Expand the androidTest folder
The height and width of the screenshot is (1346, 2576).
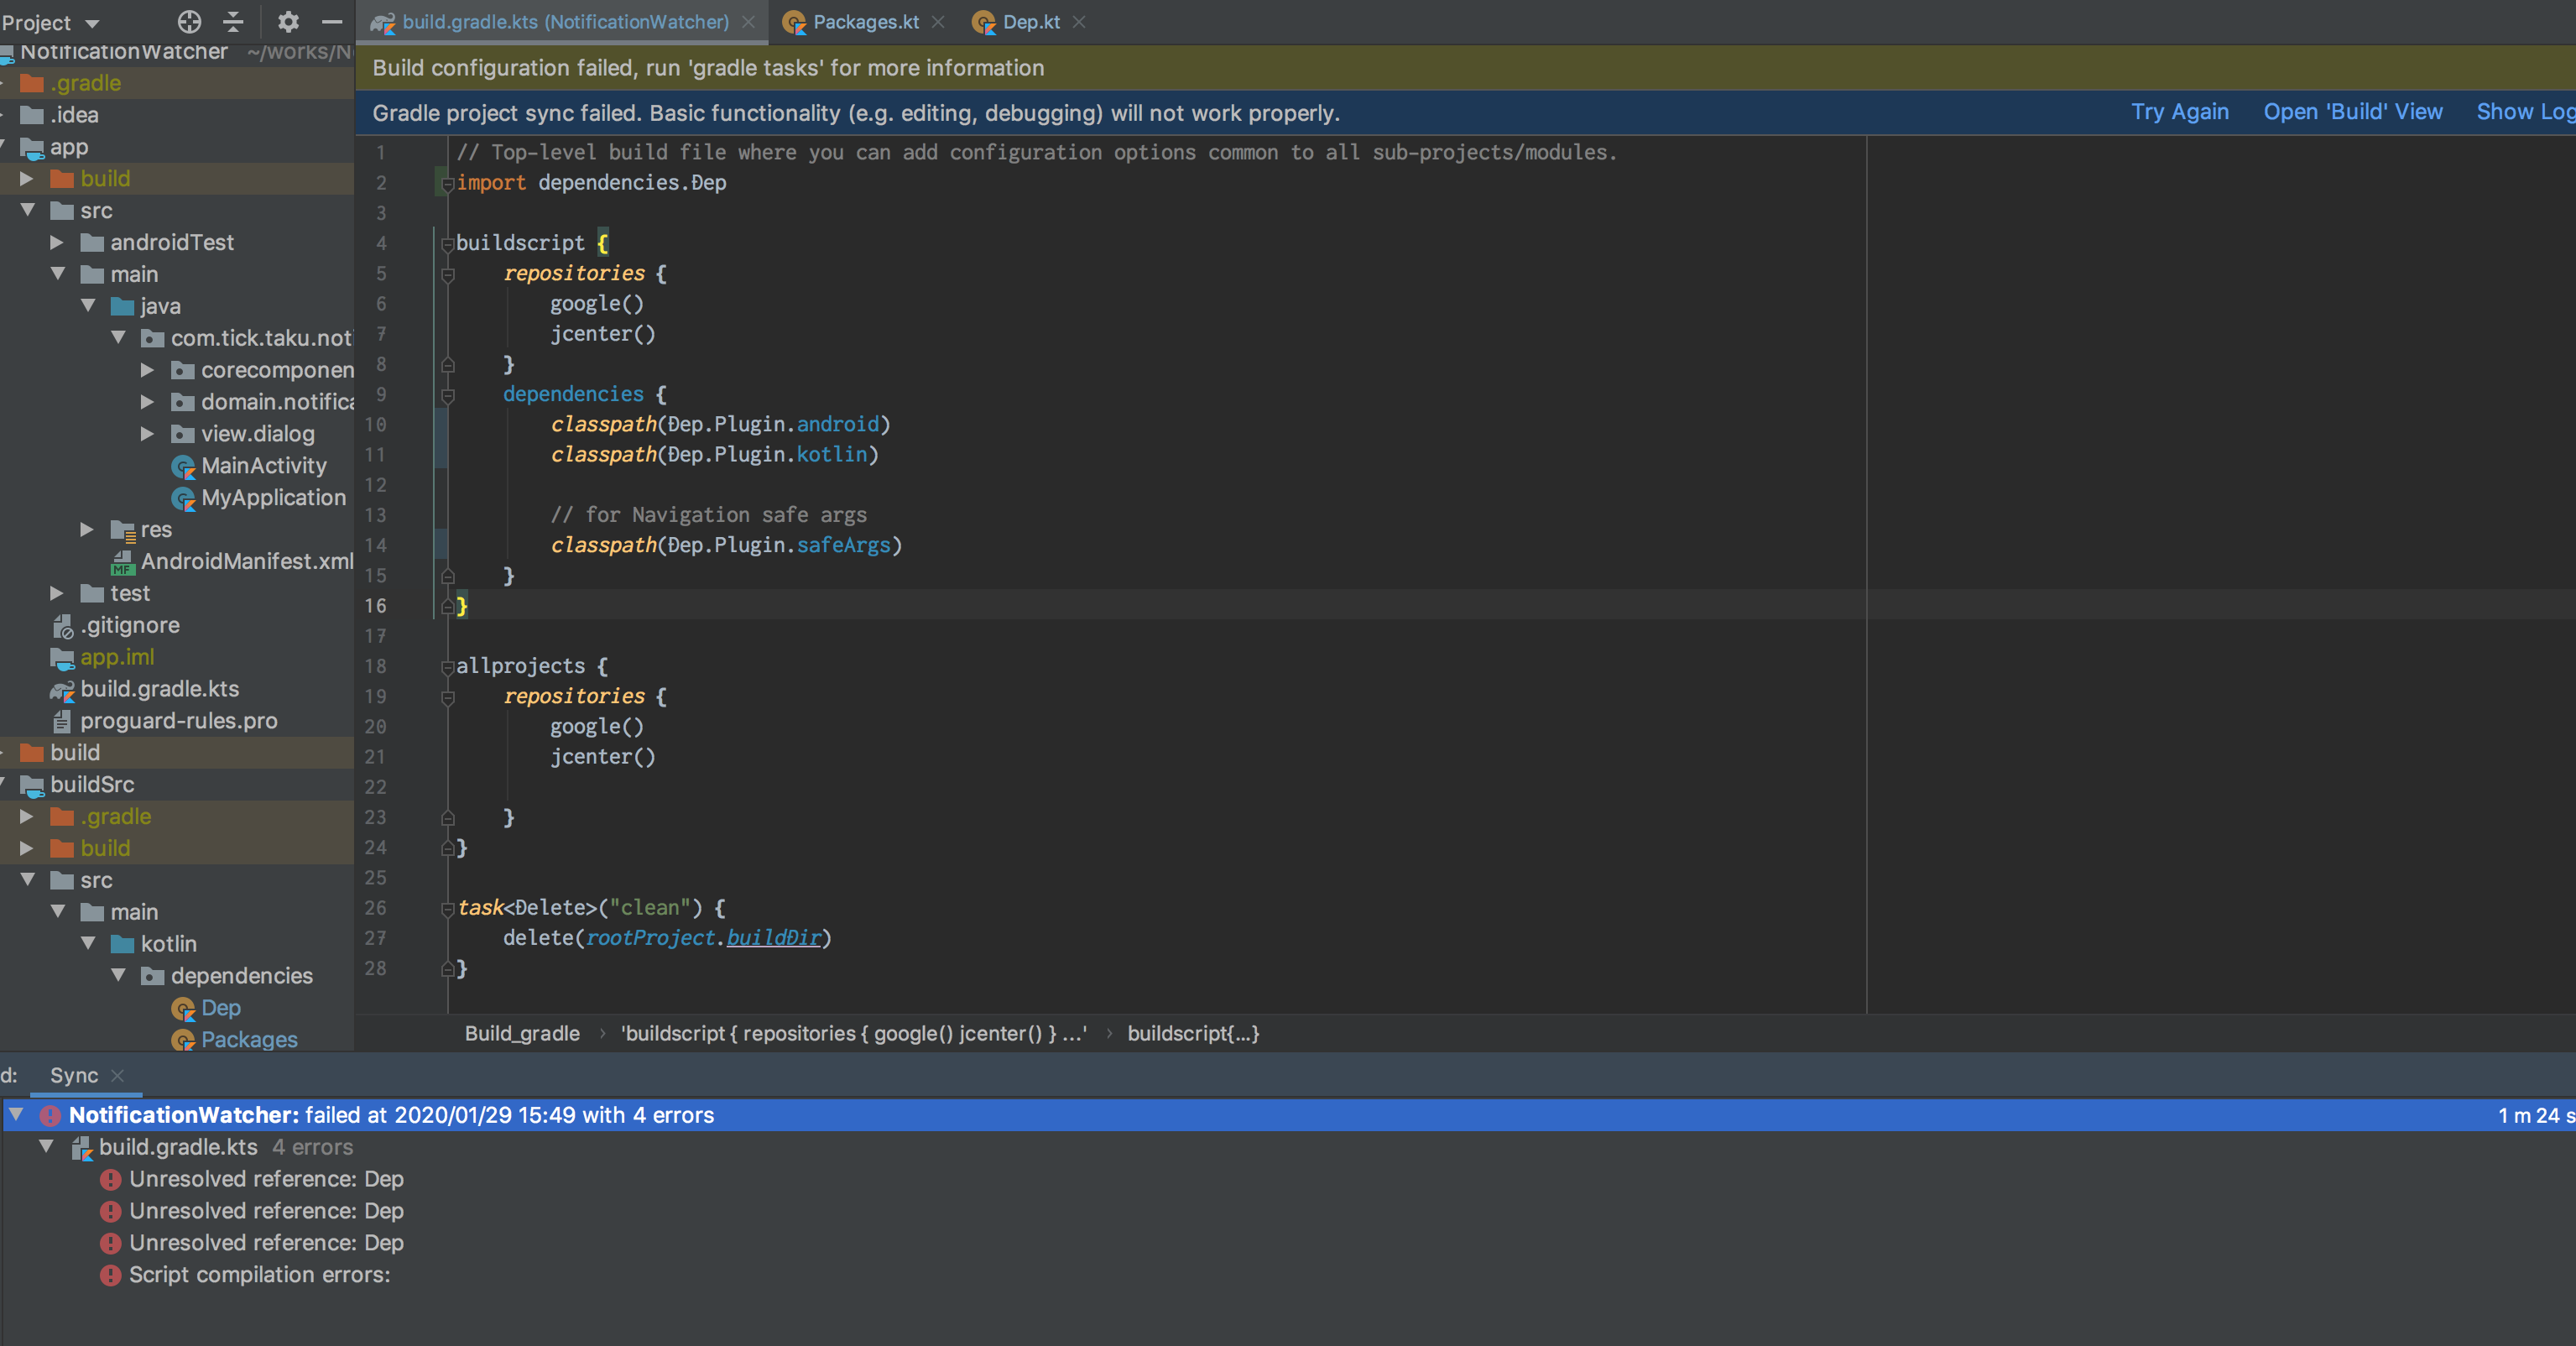click(x=57, y=242)
